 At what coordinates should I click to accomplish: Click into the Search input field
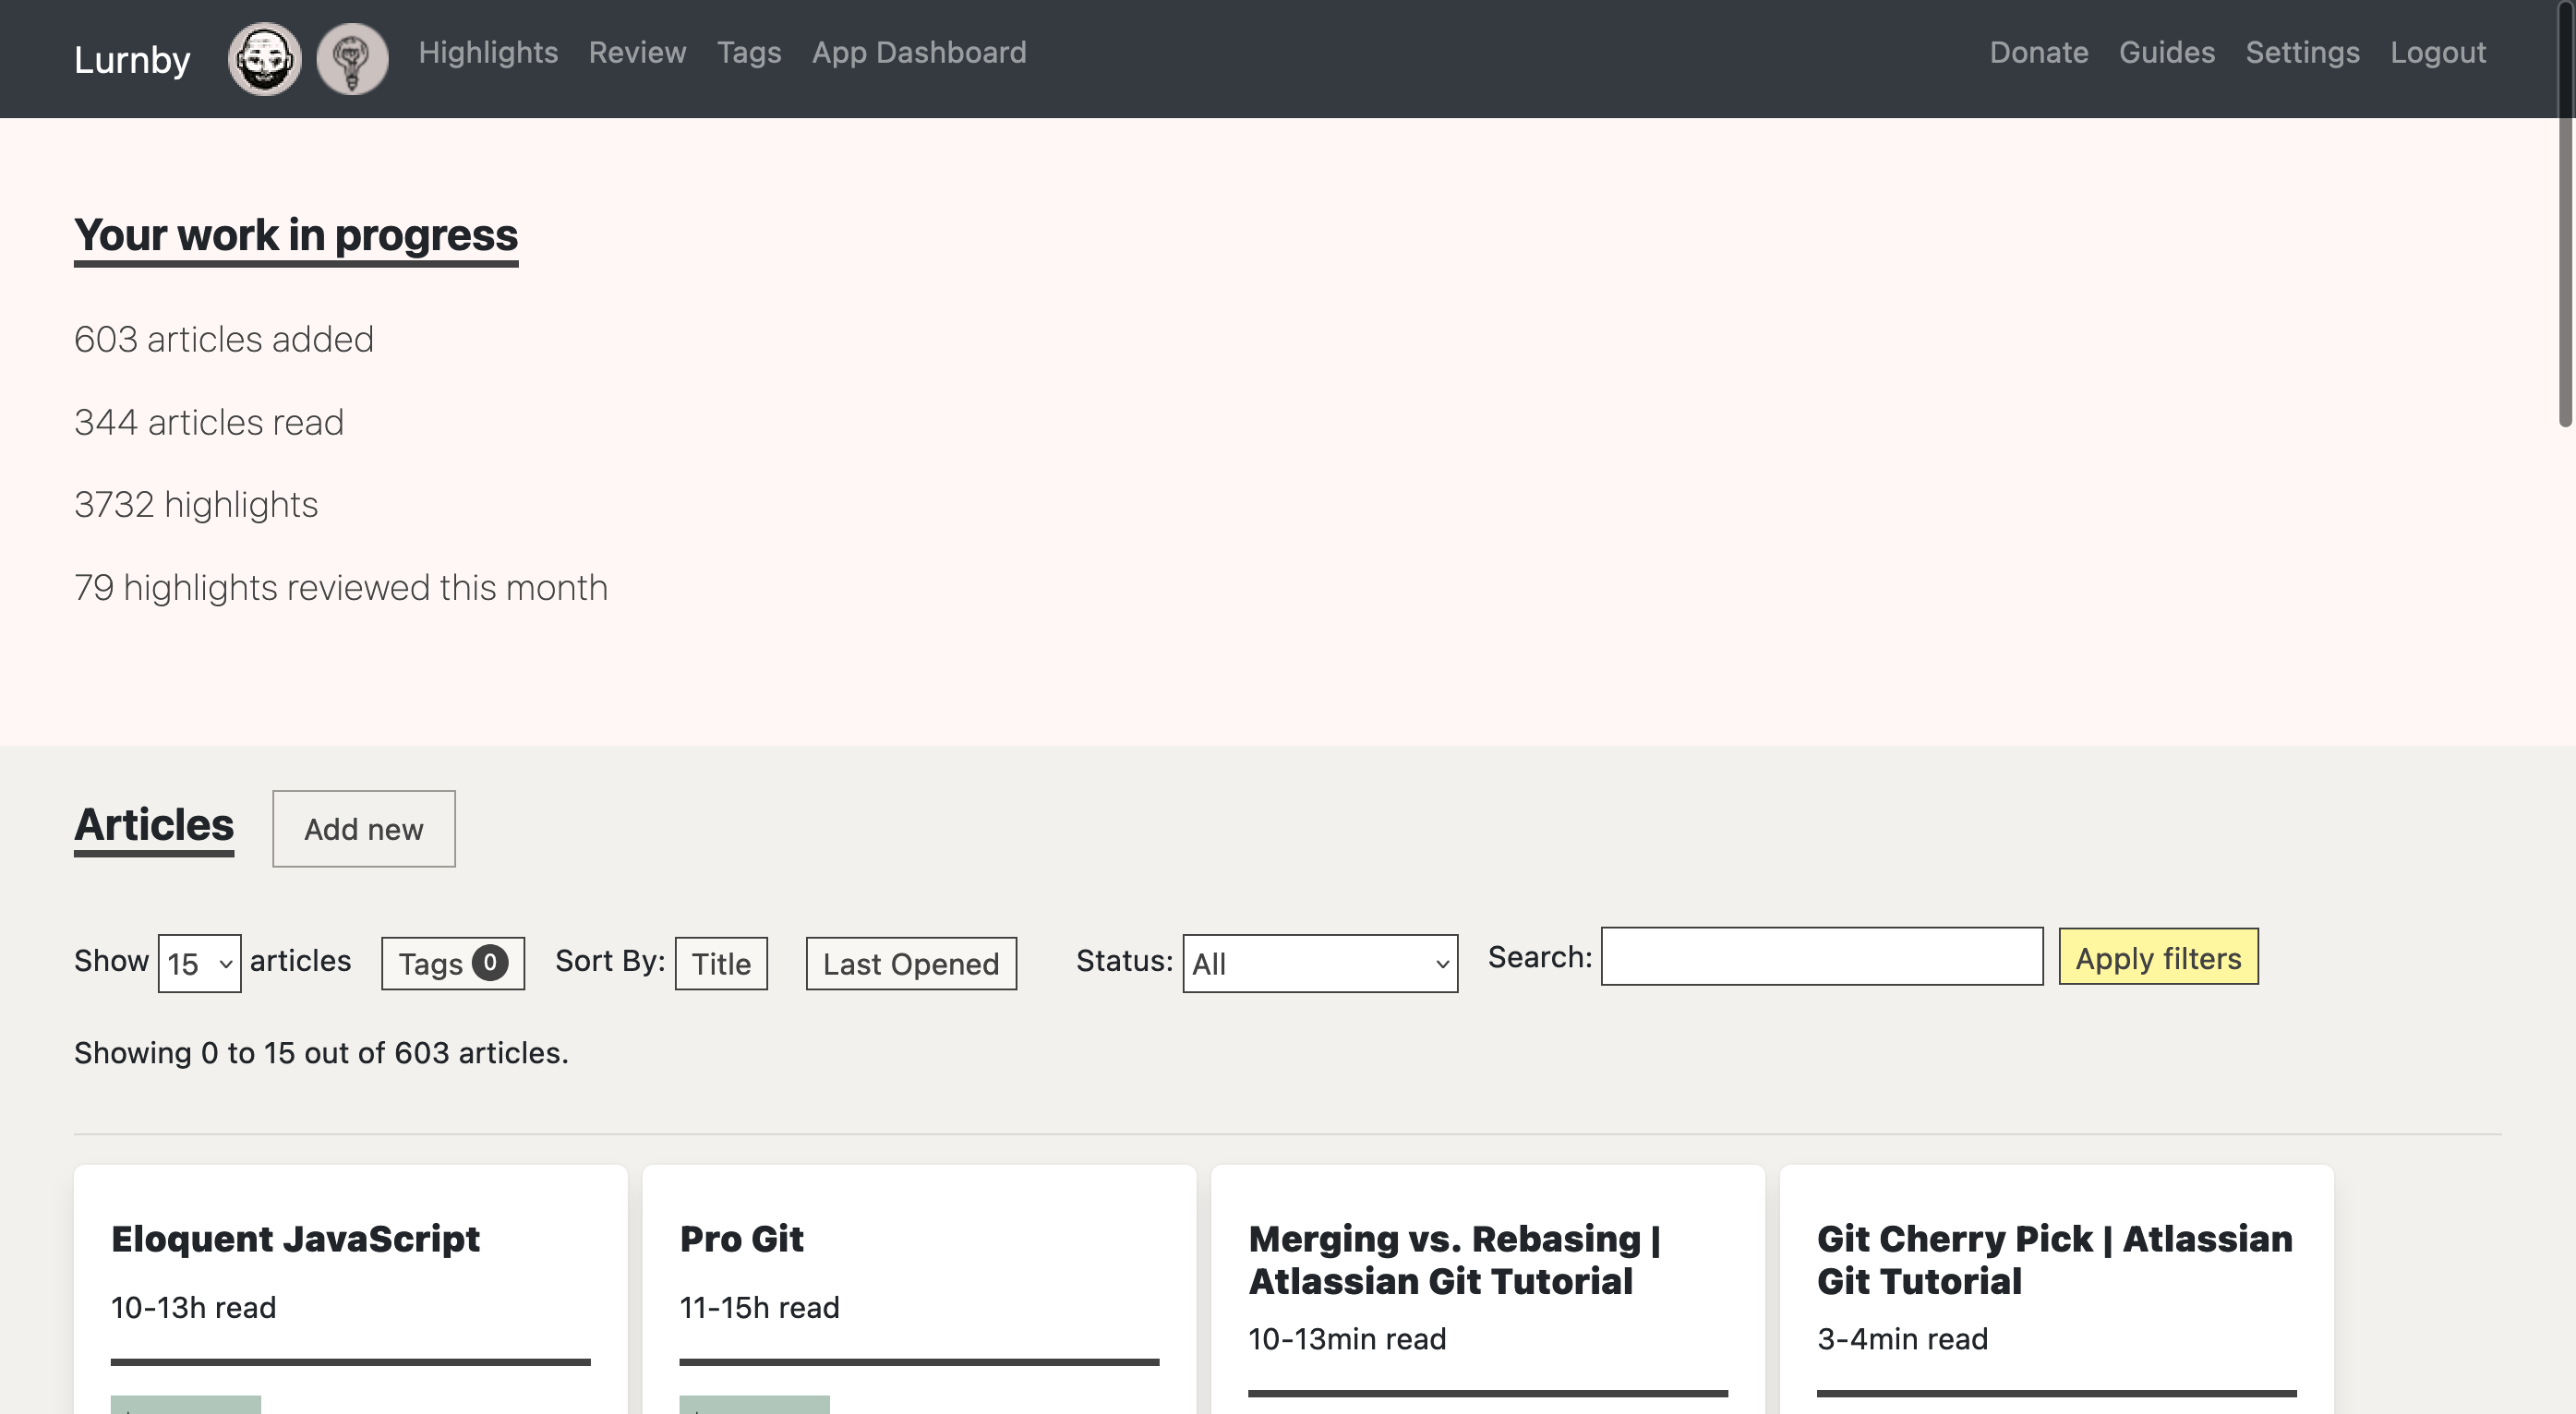[1821, 956]
